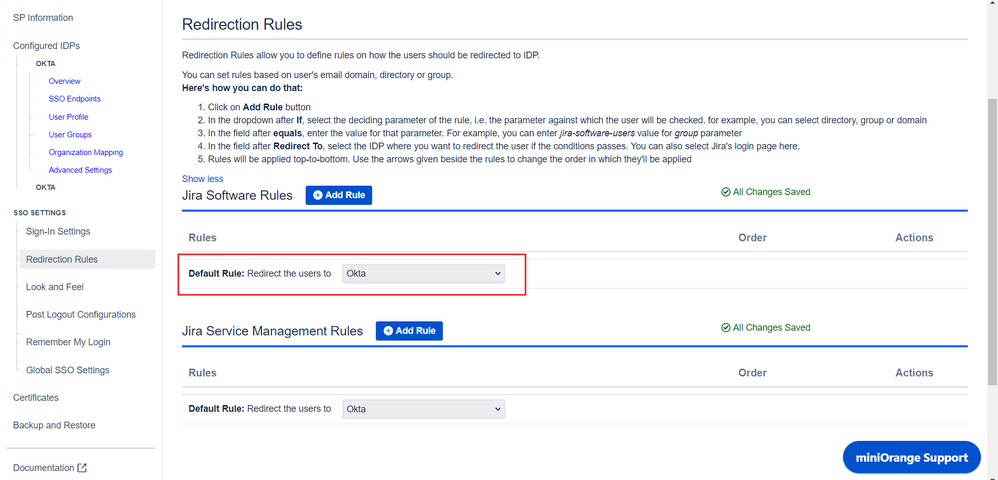Screen dimensions: 998x480
Task: Click the Rules column header in Service Management table
Action: (x=202, y=373)
